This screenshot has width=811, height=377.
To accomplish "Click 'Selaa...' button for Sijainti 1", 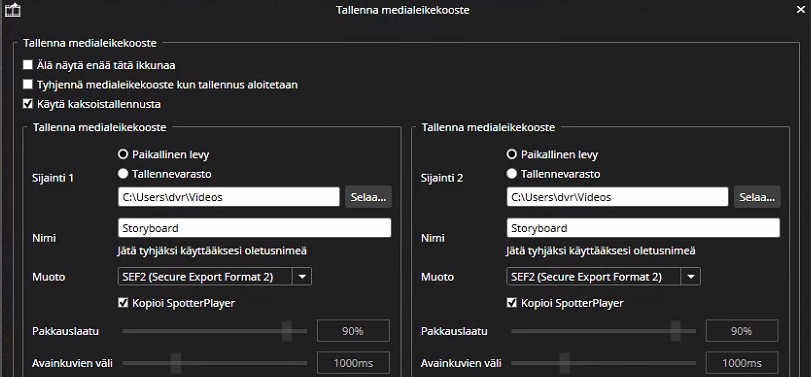I will click(368, 197).
